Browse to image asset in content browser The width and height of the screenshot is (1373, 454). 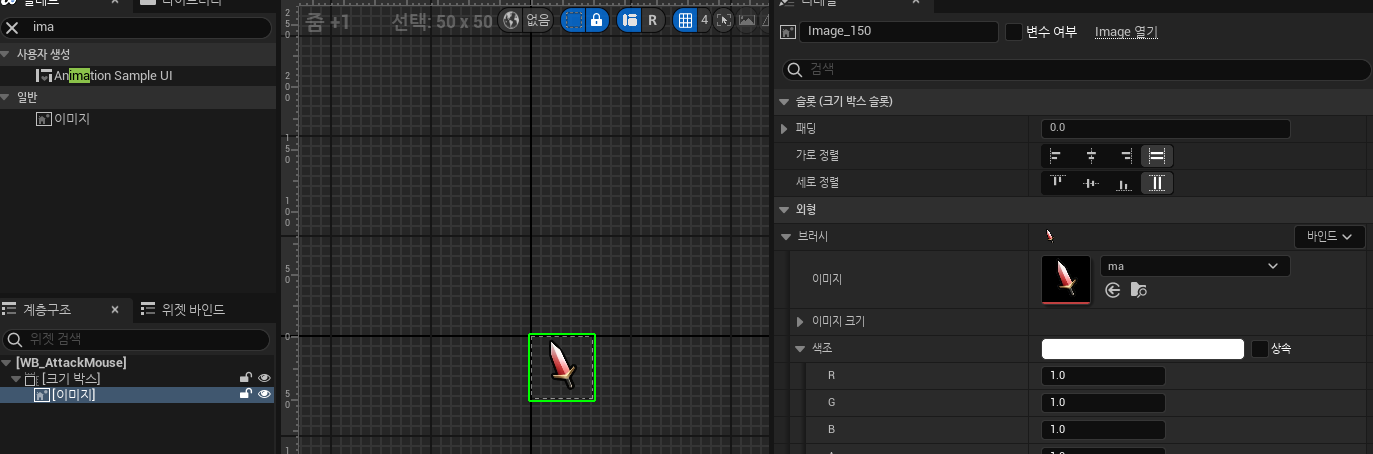point(1138,290)
